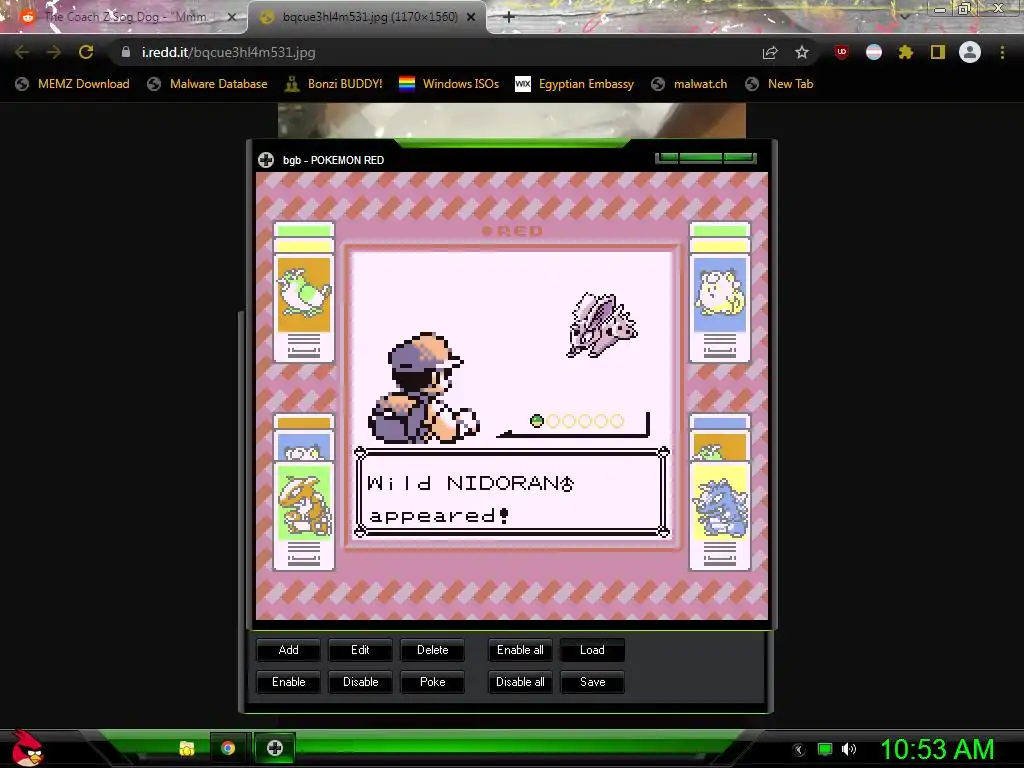Close the Coach Z Sog Dog tab
Screen dimensions: 1024x768
[231, 17]
